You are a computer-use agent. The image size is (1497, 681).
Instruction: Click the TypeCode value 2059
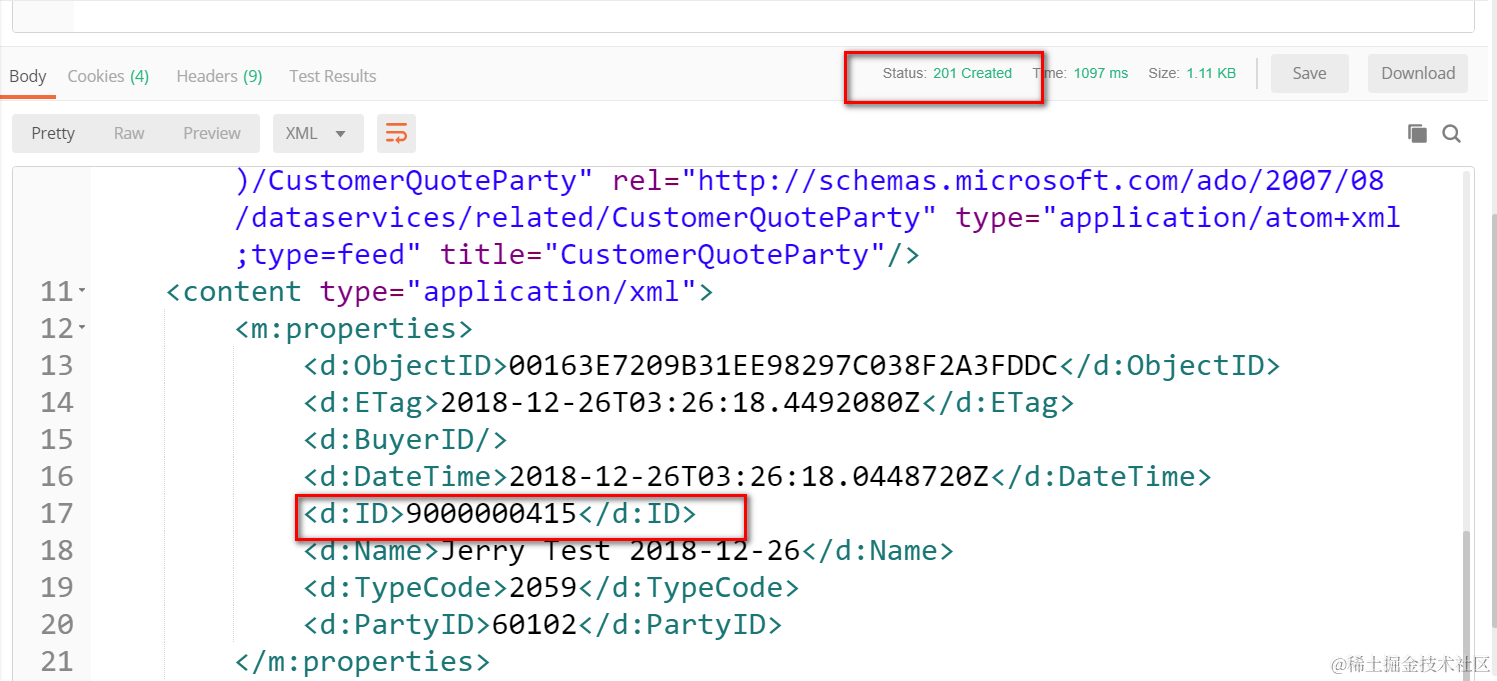click(x=543, y=587)
